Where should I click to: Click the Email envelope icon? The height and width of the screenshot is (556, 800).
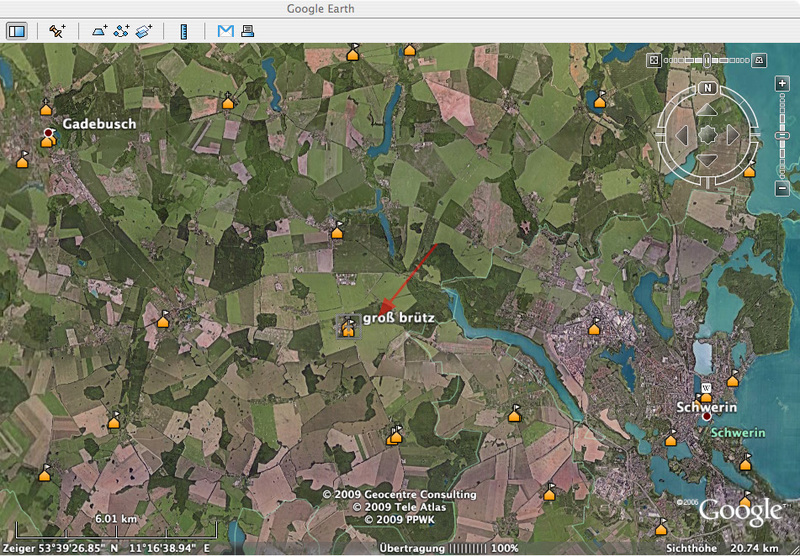coord(225,31)
